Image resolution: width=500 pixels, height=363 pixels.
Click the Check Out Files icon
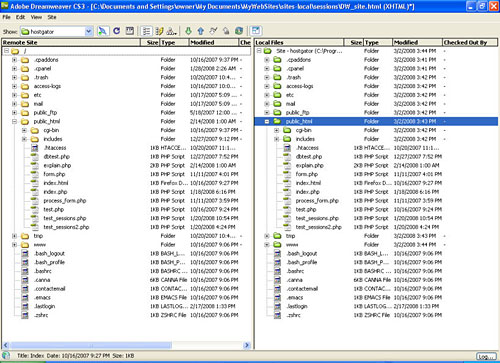tap(213, 31)
